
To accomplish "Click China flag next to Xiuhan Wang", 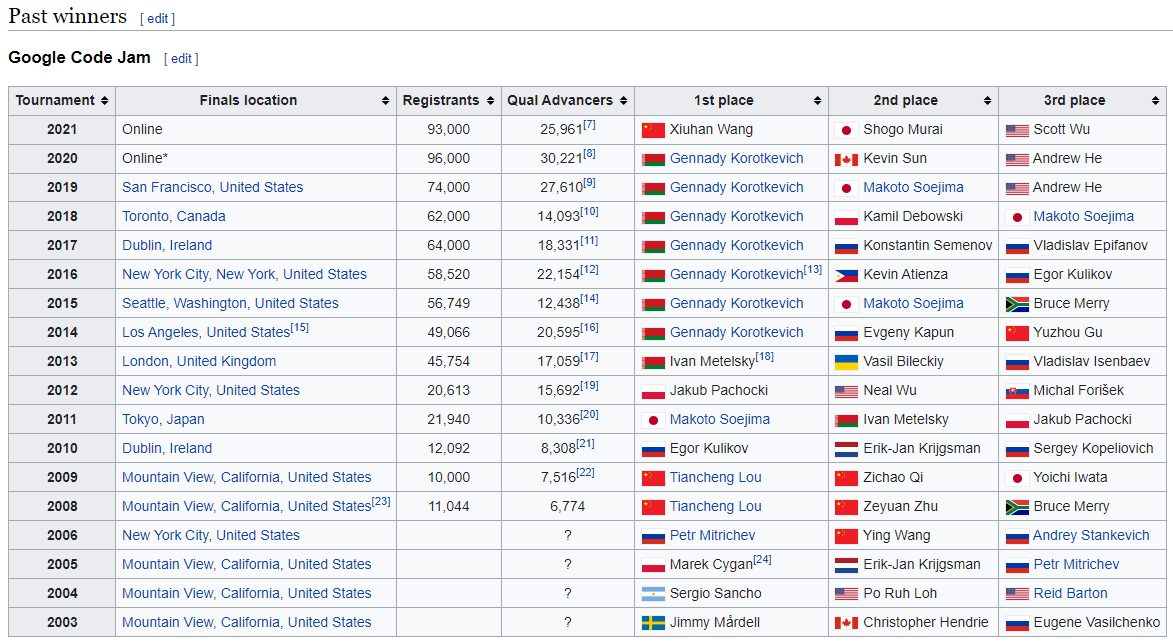I will pyautogui.click(x=653, y=130).
